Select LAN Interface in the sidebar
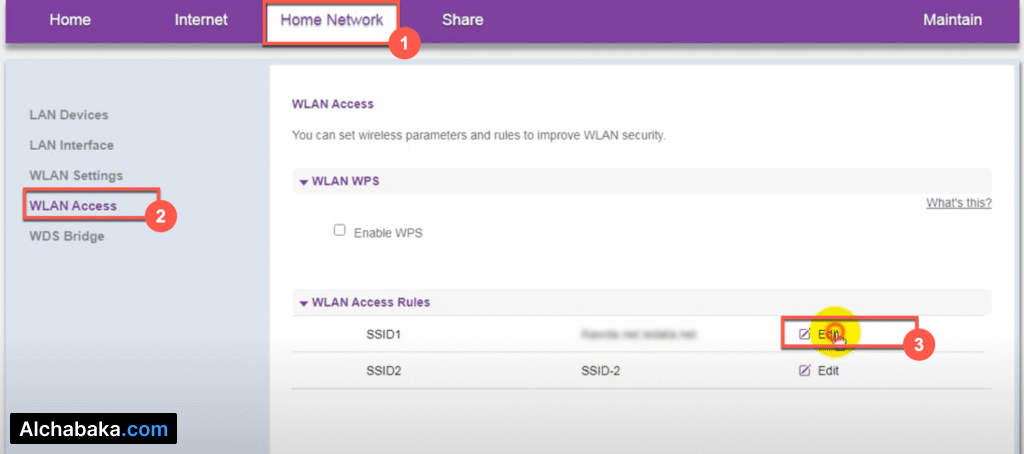 (72, 145)
